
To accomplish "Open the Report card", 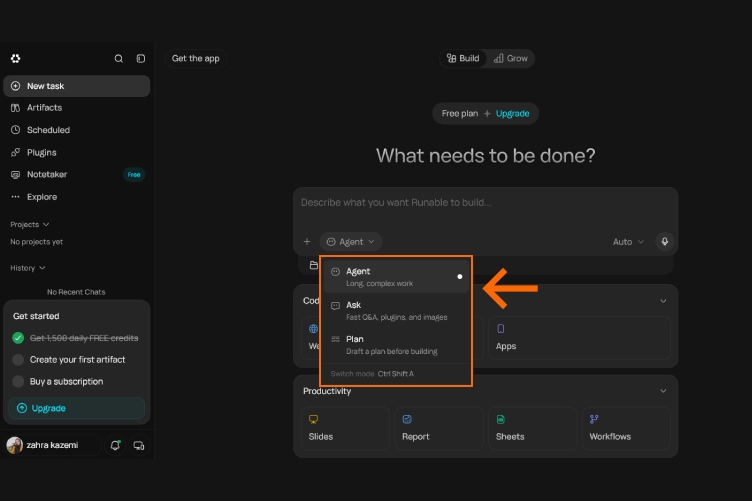I will point(439,428).
